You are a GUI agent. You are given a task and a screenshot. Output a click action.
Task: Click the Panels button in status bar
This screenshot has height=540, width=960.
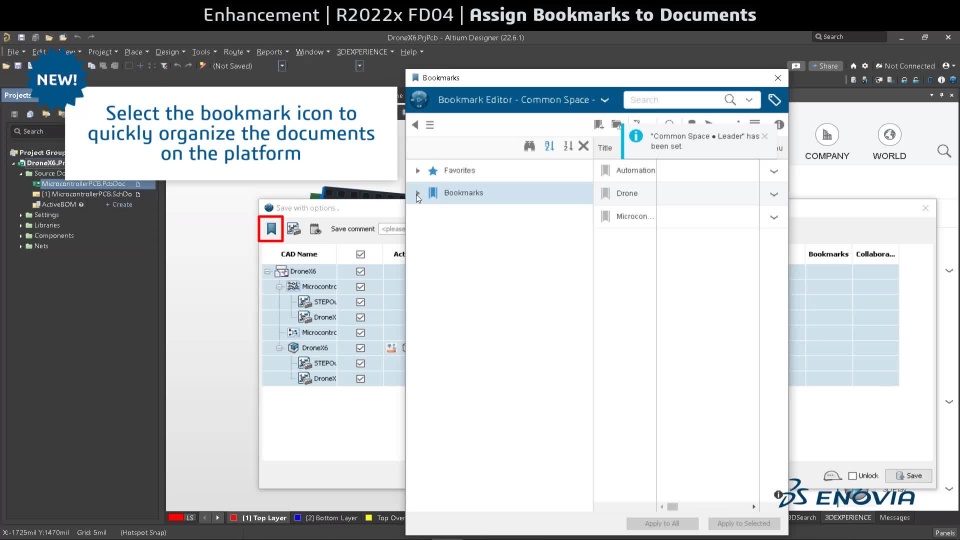945,533
